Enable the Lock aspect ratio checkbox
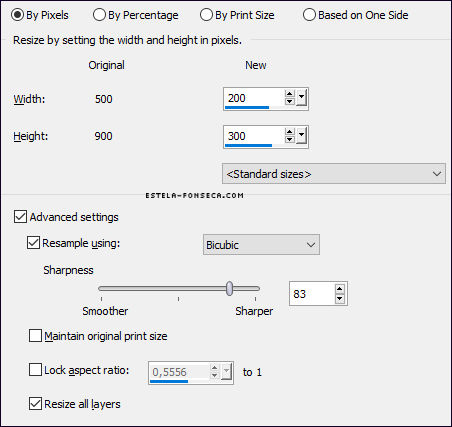 click(x=35, y=370)
